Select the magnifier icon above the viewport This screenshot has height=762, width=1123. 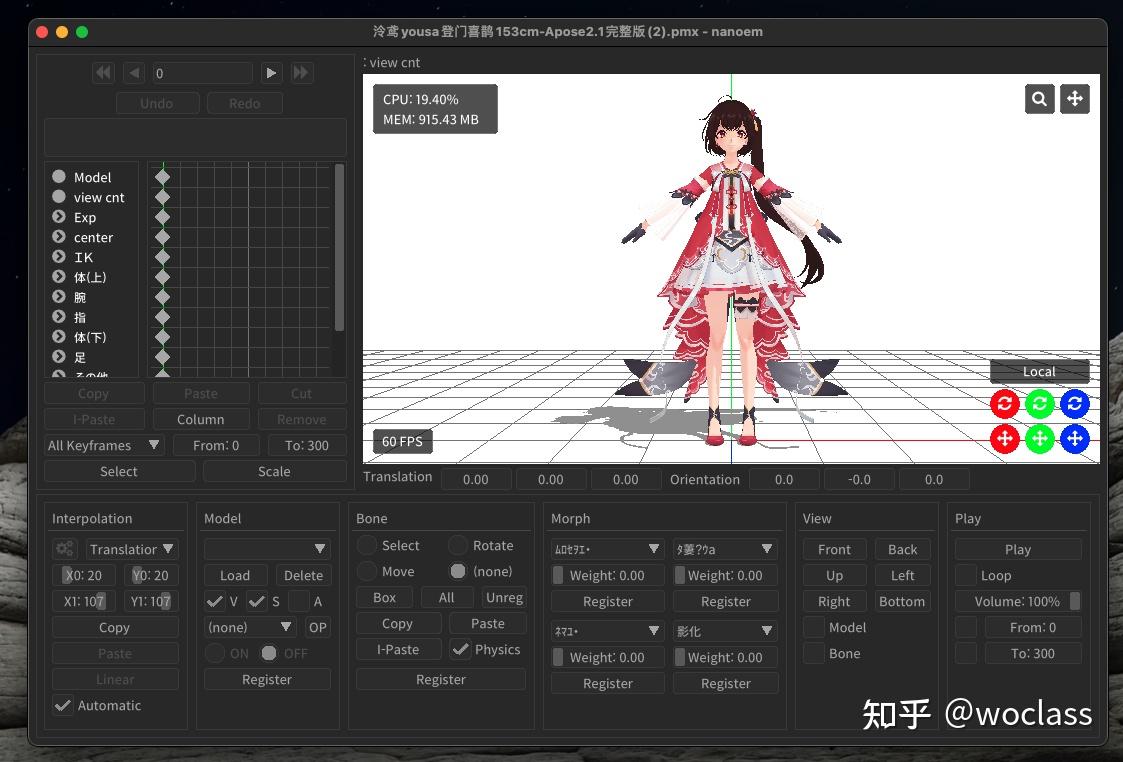coord(1039,98)
